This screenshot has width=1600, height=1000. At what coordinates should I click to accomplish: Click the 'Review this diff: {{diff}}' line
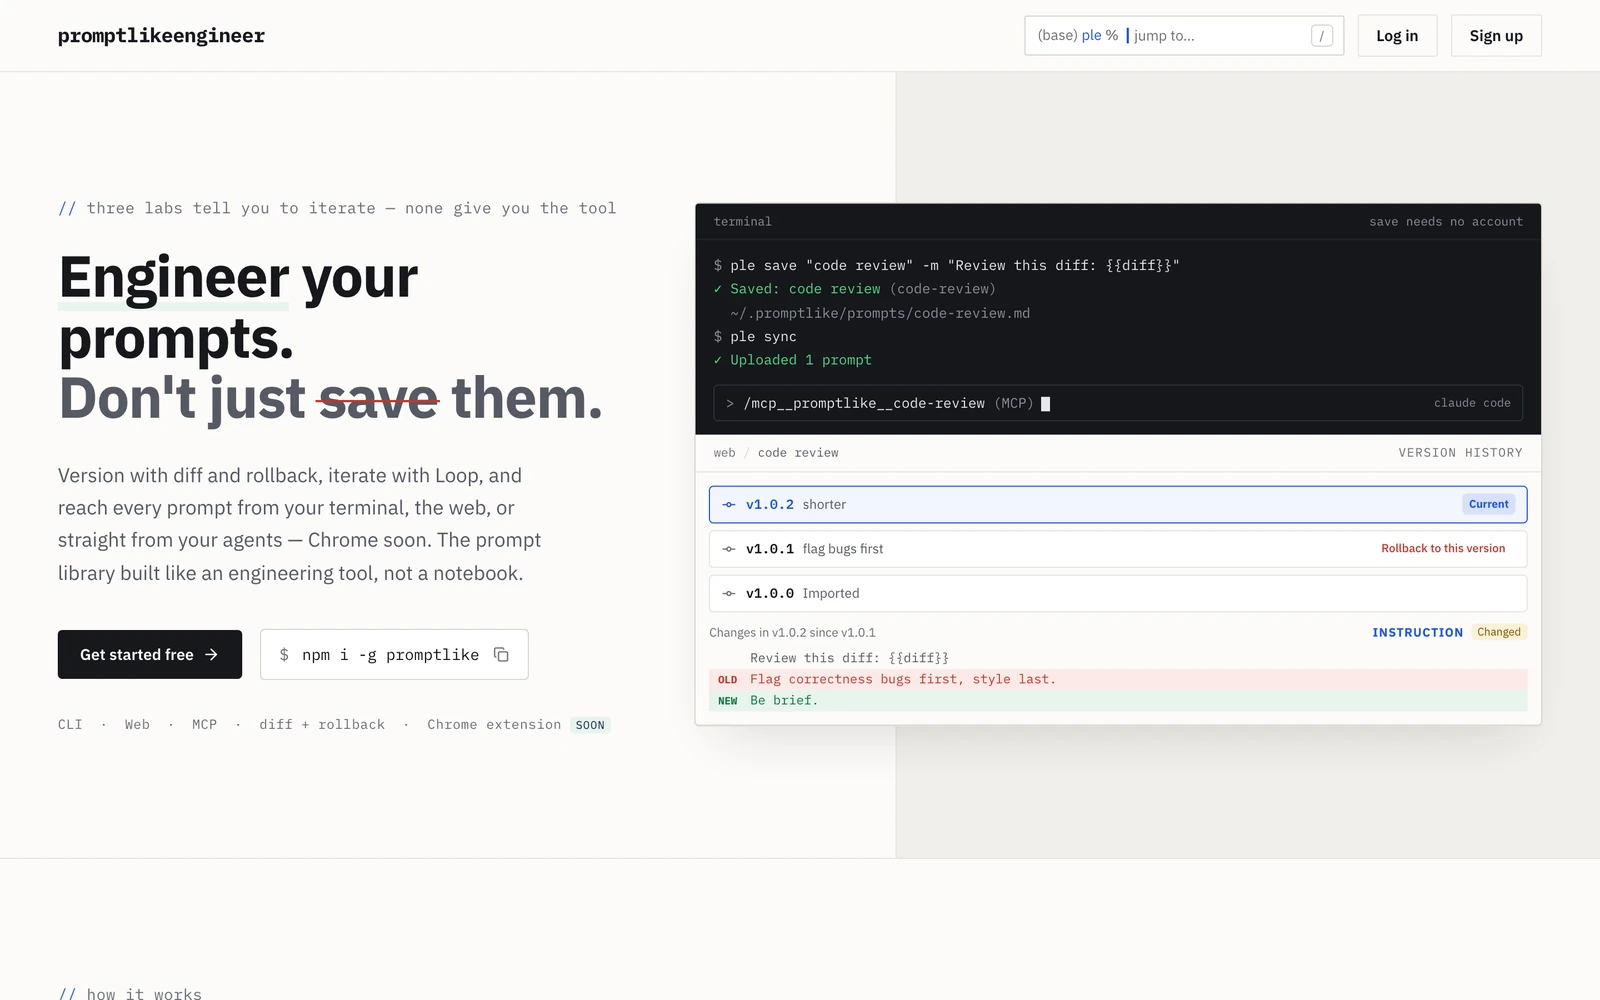(849, 658)
